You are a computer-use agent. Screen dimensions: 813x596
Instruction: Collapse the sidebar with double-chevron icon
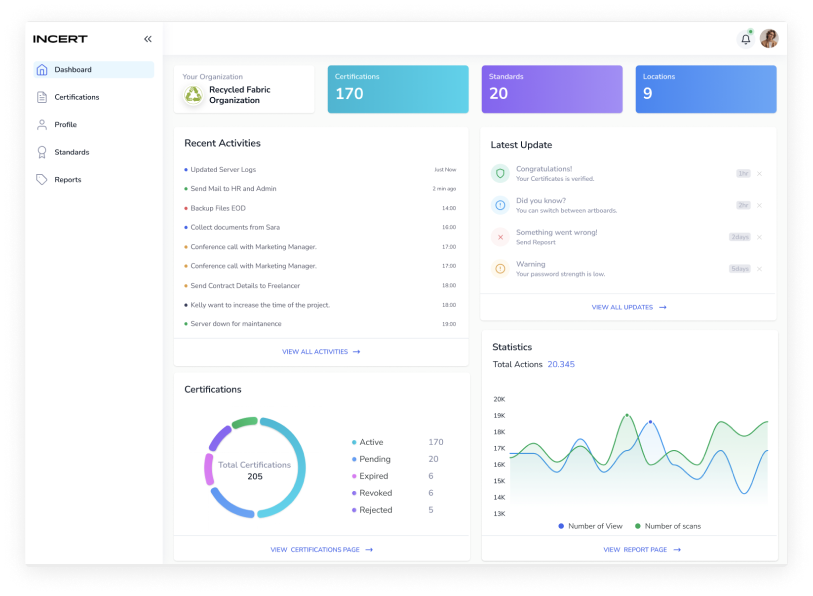tap(148, 39)
